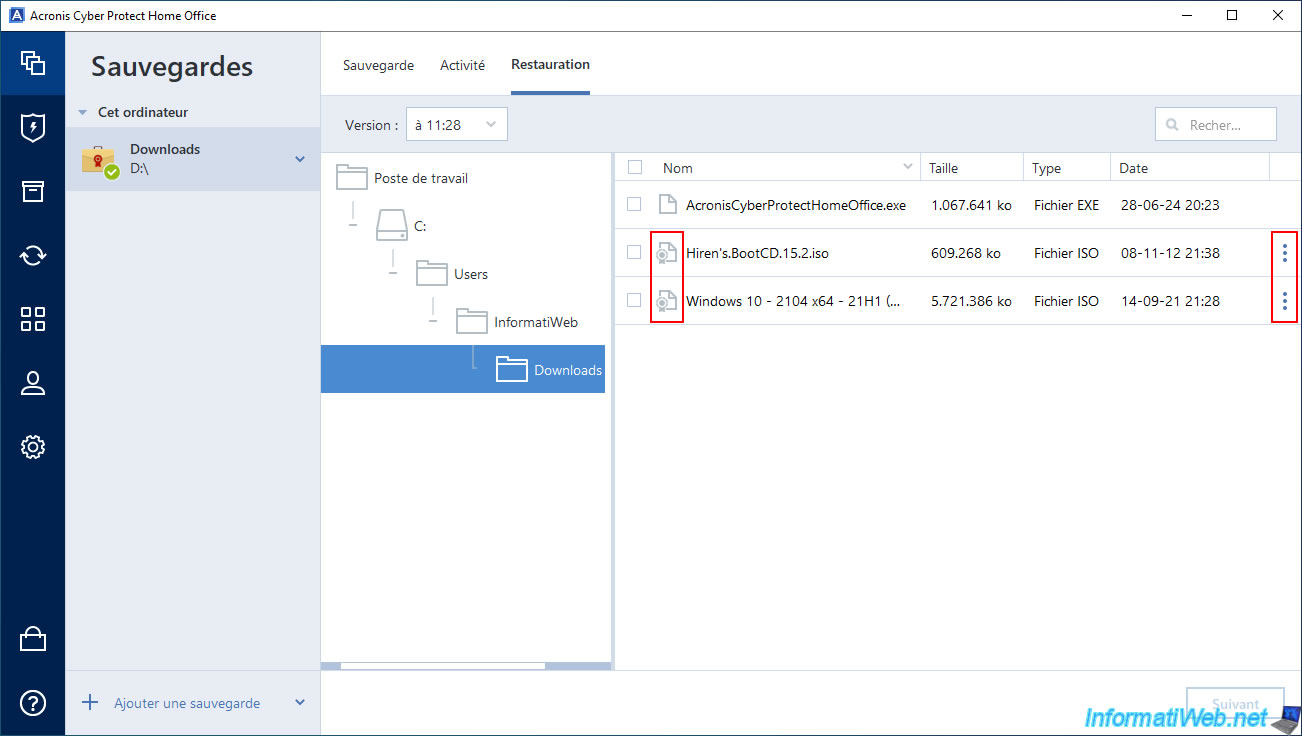Select the Restauration tab
This screenshot has width=1302, height=736.
[550, 65]
